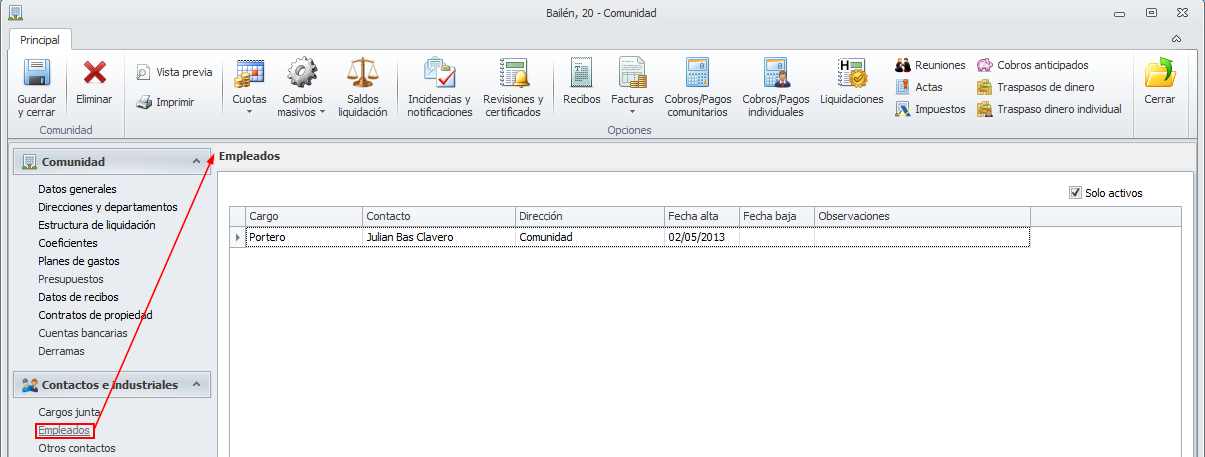Image resolution: width=1205 pixels, height=457 pixels.
Task: Click the Cerrar folder icon
Action: click(1160, 73)
